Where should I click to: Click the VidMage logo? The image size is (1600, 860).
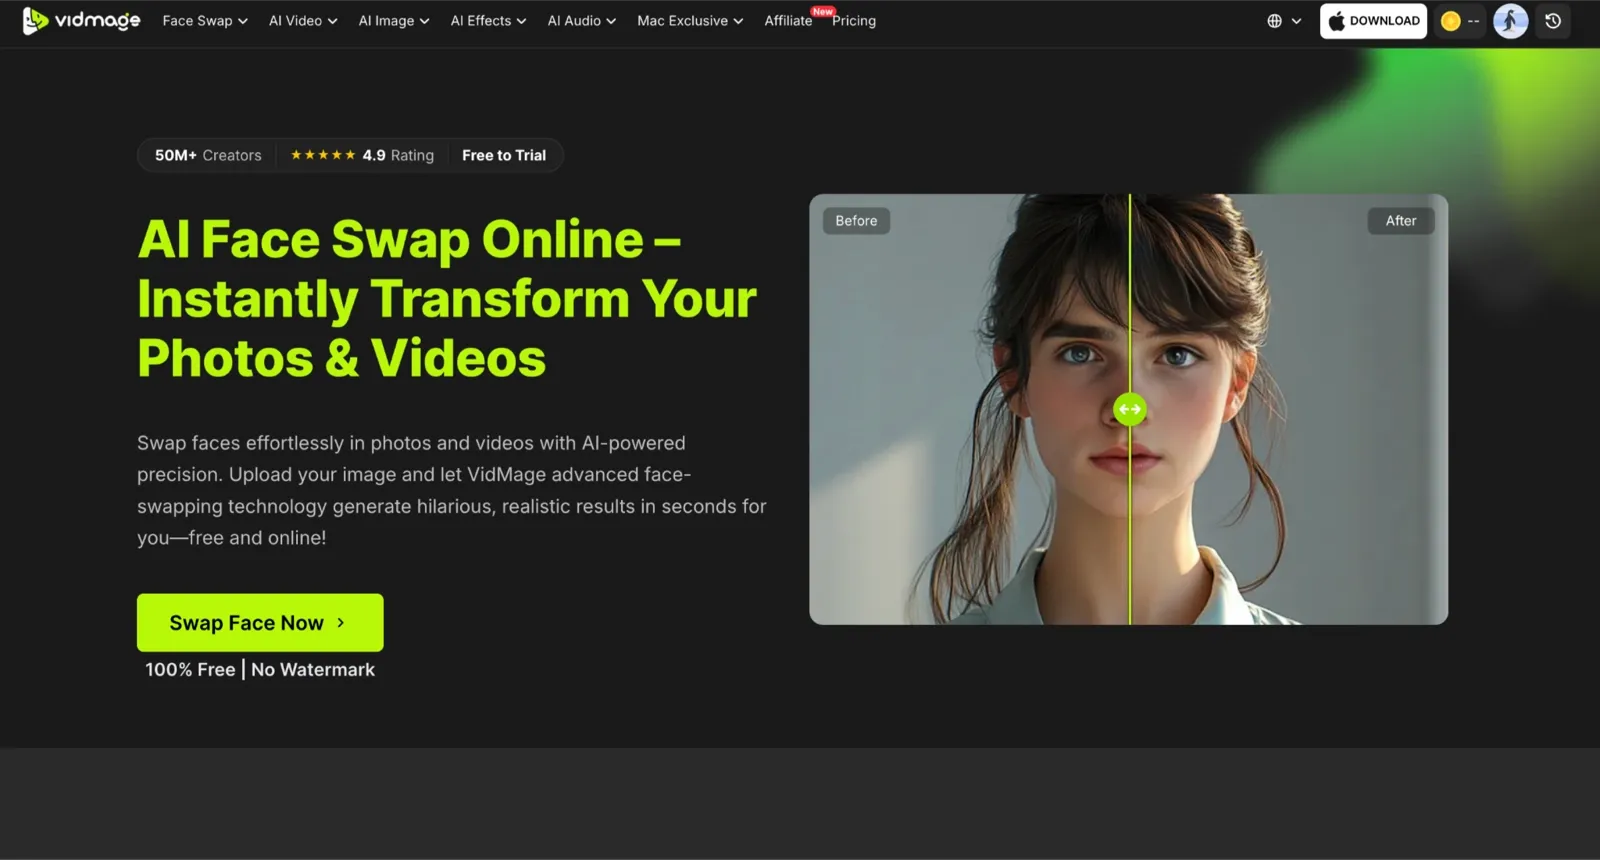coord(82,20)
